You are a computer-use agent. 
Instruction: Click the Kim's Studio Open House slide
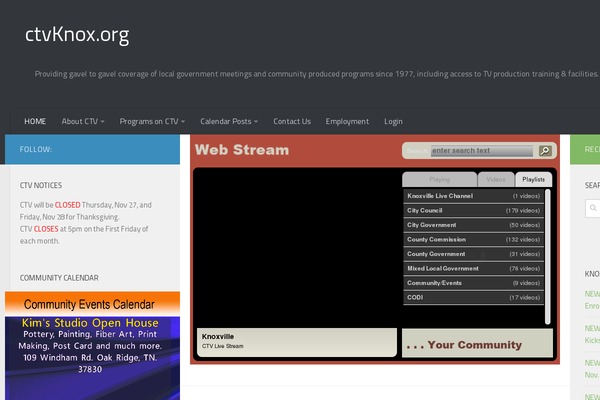92,358
